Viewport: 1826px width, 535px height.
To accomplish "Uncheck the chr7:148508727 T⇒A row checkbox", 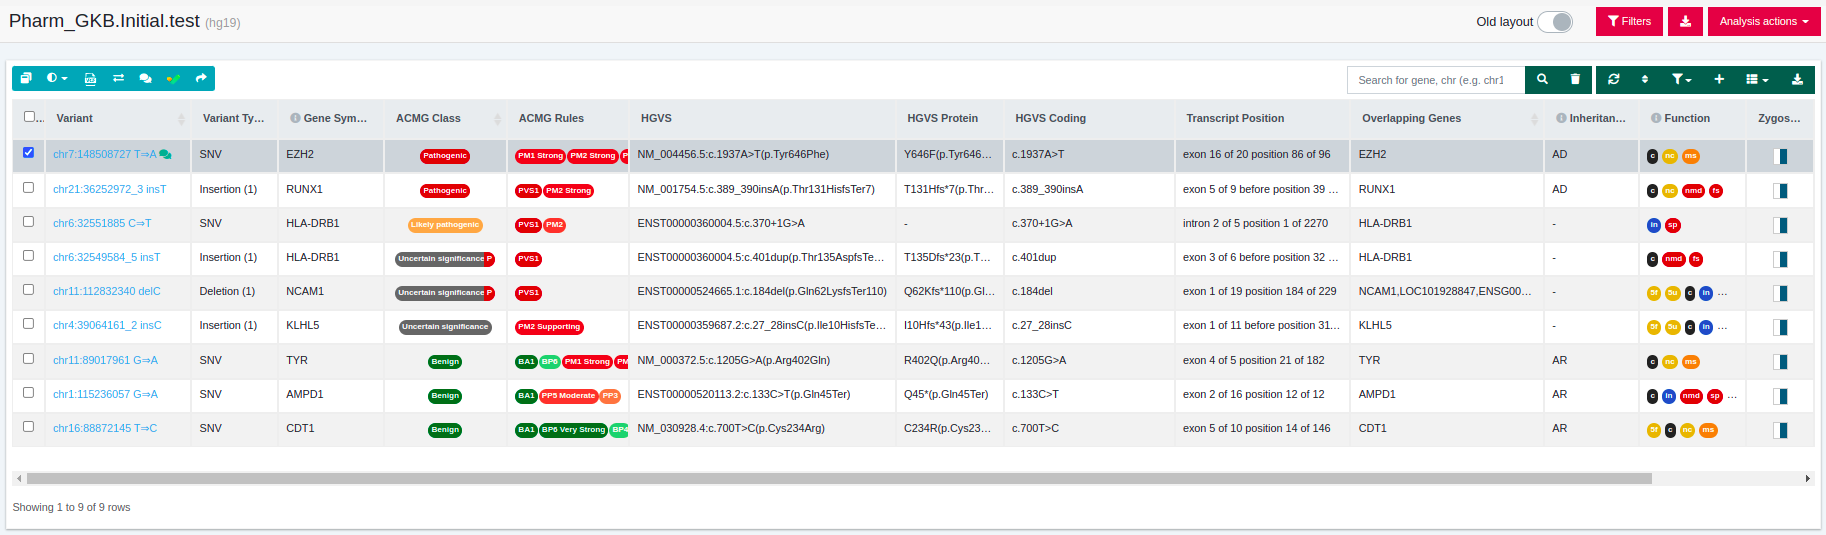I will click(28, 153).
